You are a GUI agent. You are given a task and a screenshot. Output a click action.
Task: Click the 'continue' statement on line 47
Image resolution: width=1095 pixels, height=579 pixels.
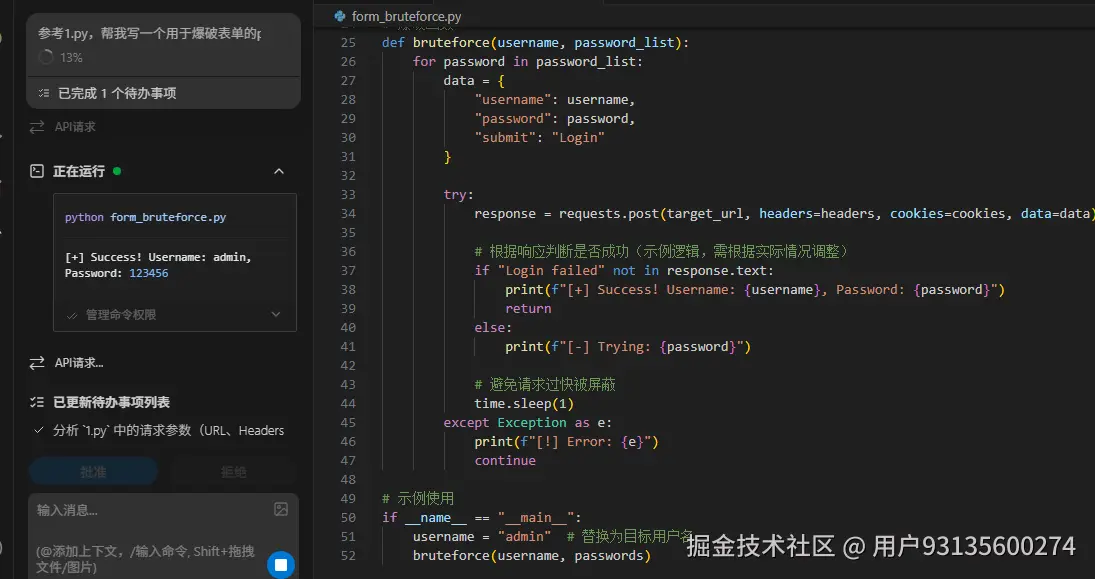coord(505,460)
